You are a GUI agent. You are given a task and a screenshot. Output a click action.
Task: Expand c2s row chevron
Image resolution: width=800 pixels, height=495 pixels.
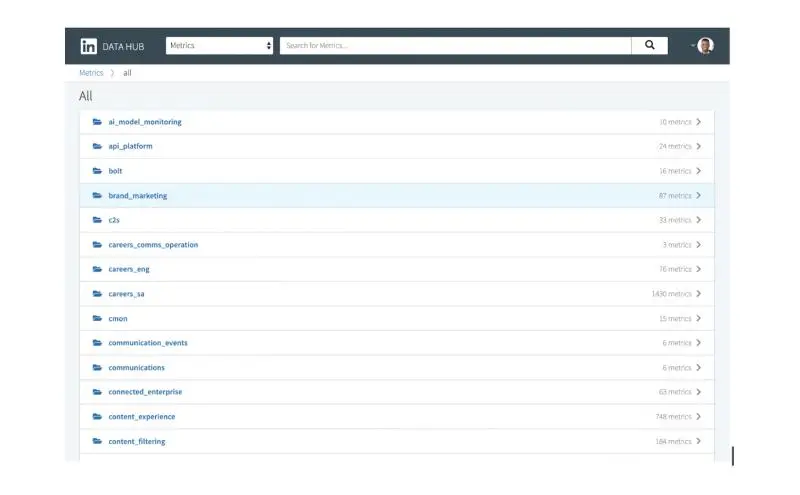click(x=698, y=220)
